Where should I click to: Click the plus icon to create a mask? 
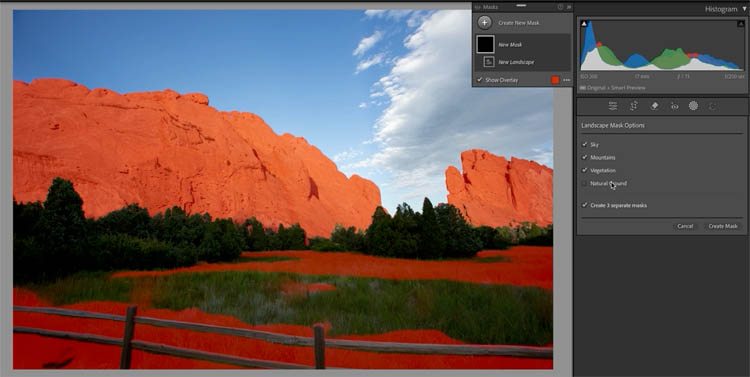click(485, 22)
